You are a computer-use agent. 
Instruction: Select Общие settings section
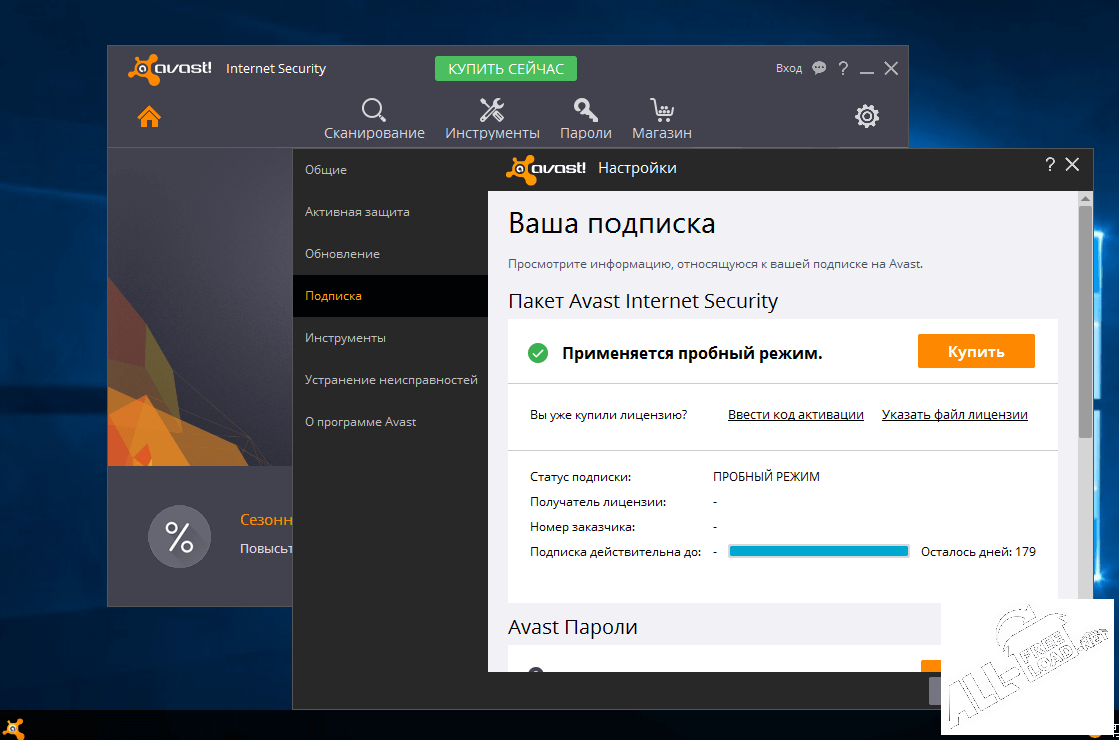pyautogui.click(x=326, y=170)
